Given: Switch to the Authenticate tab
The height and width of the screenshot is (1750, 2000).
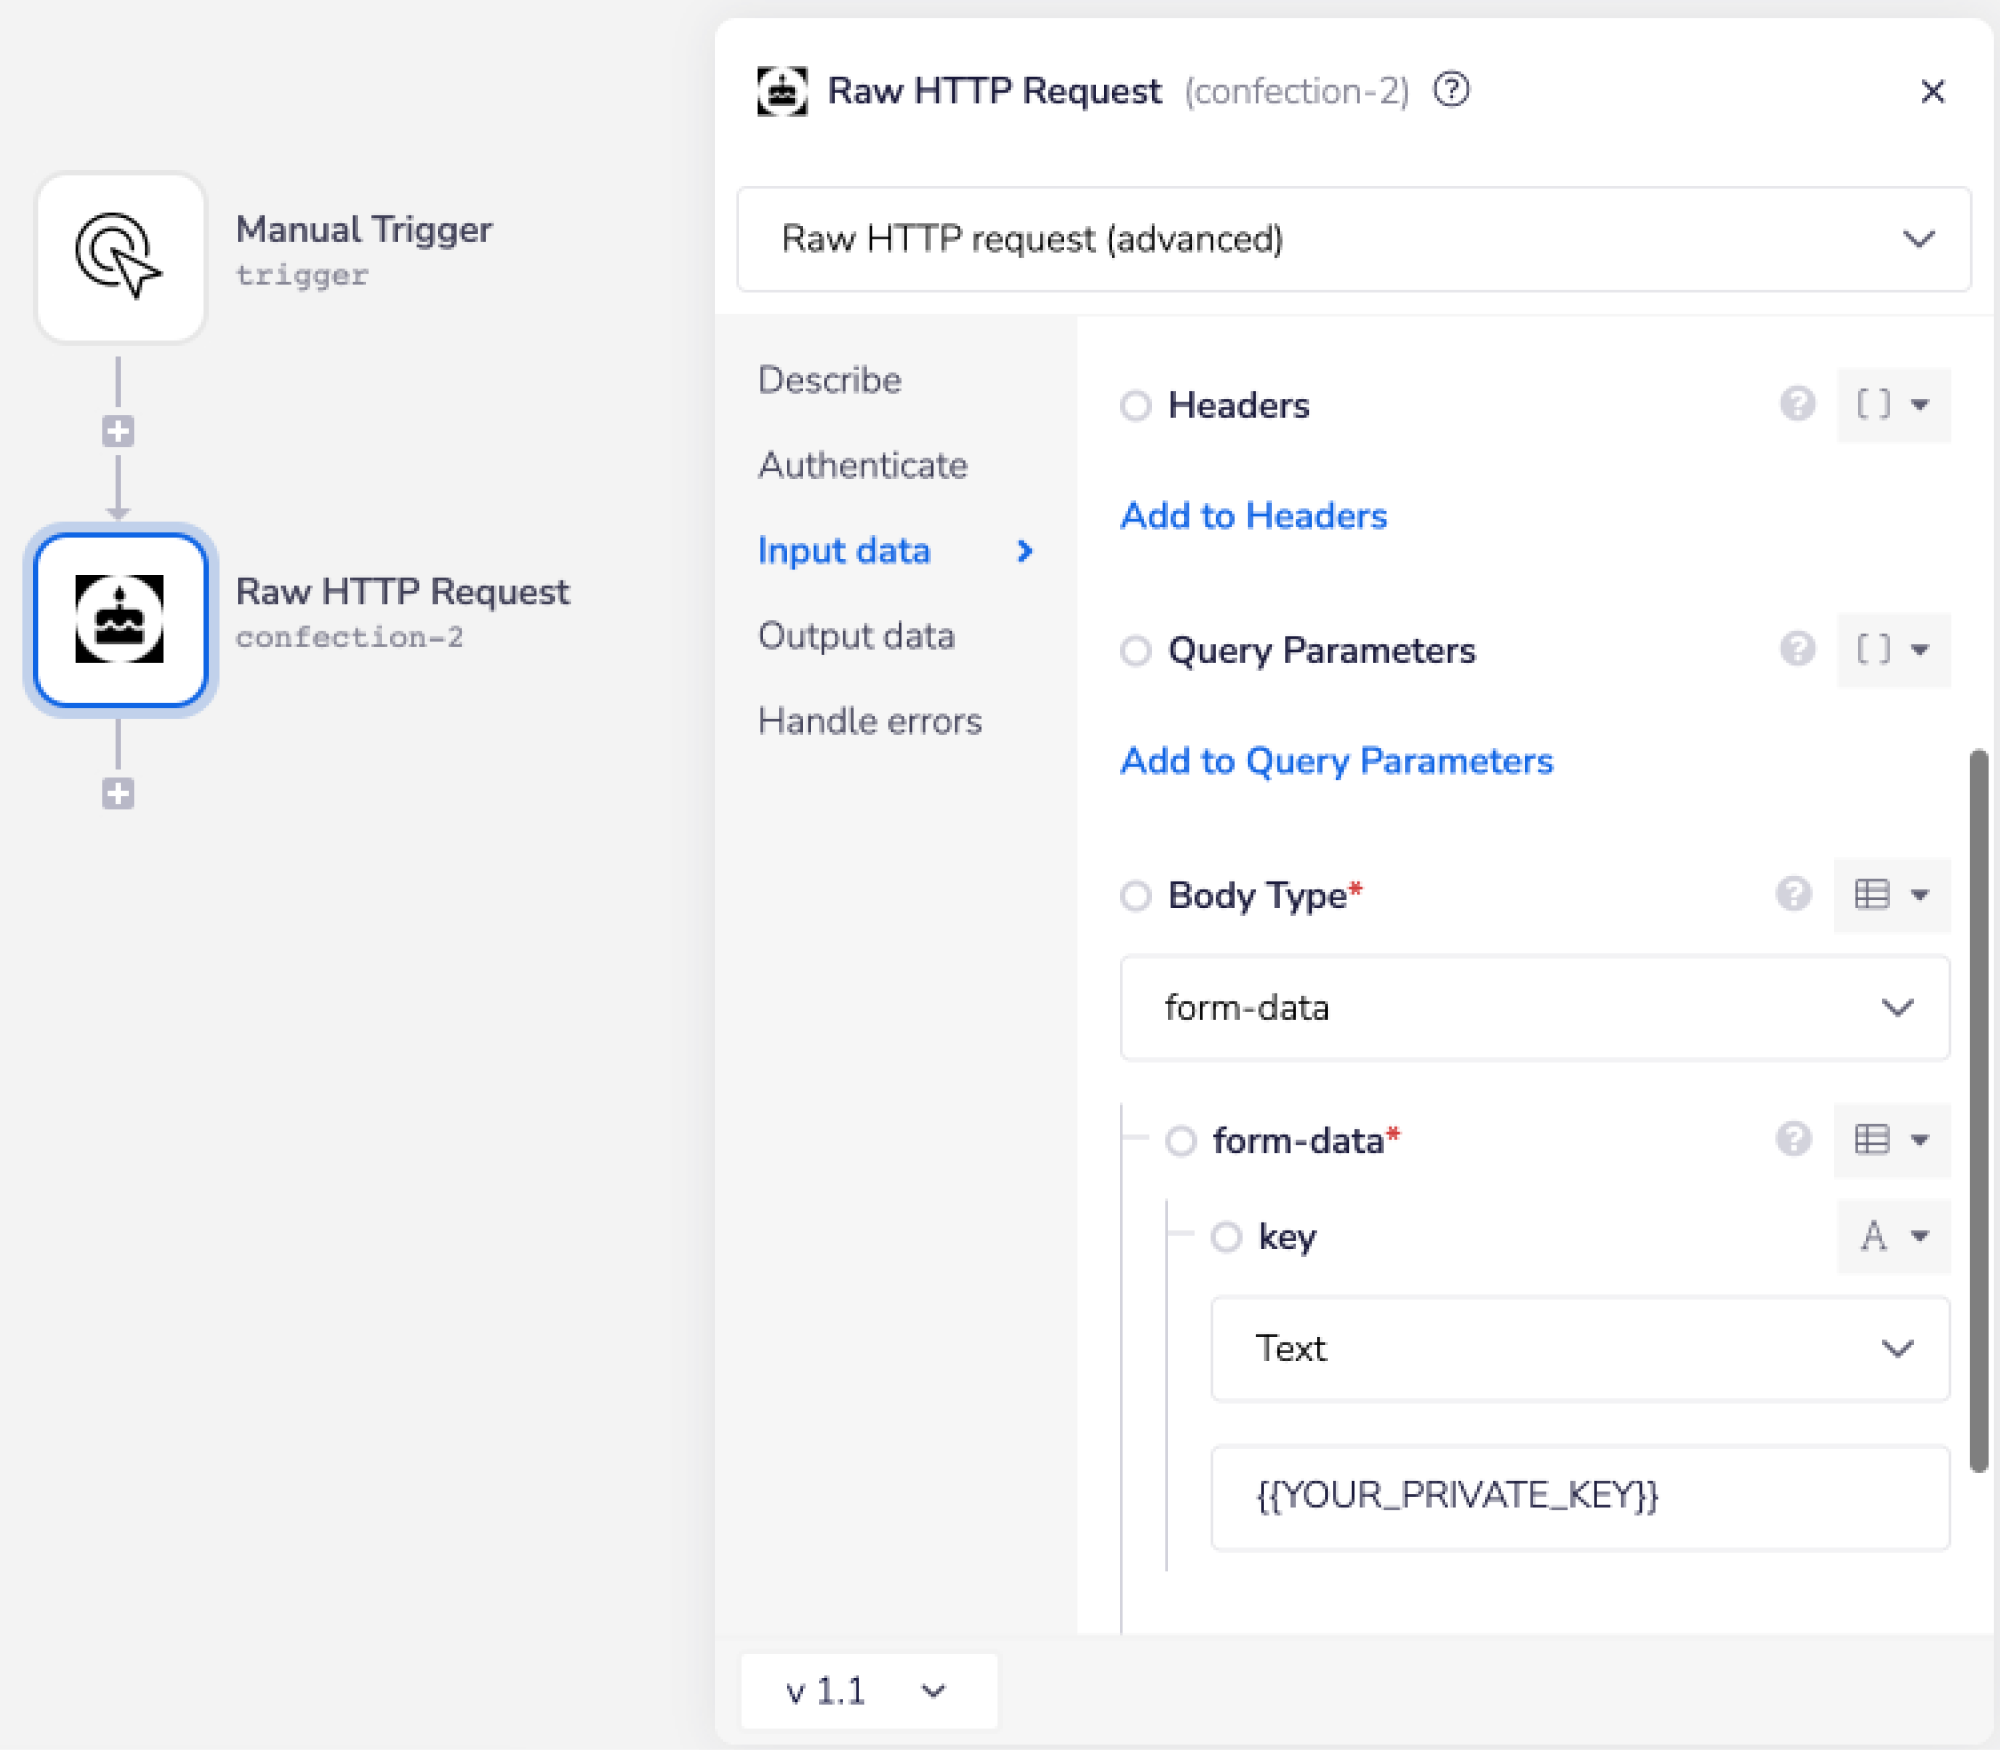Looking at the screenshot, I should [862, 465].
